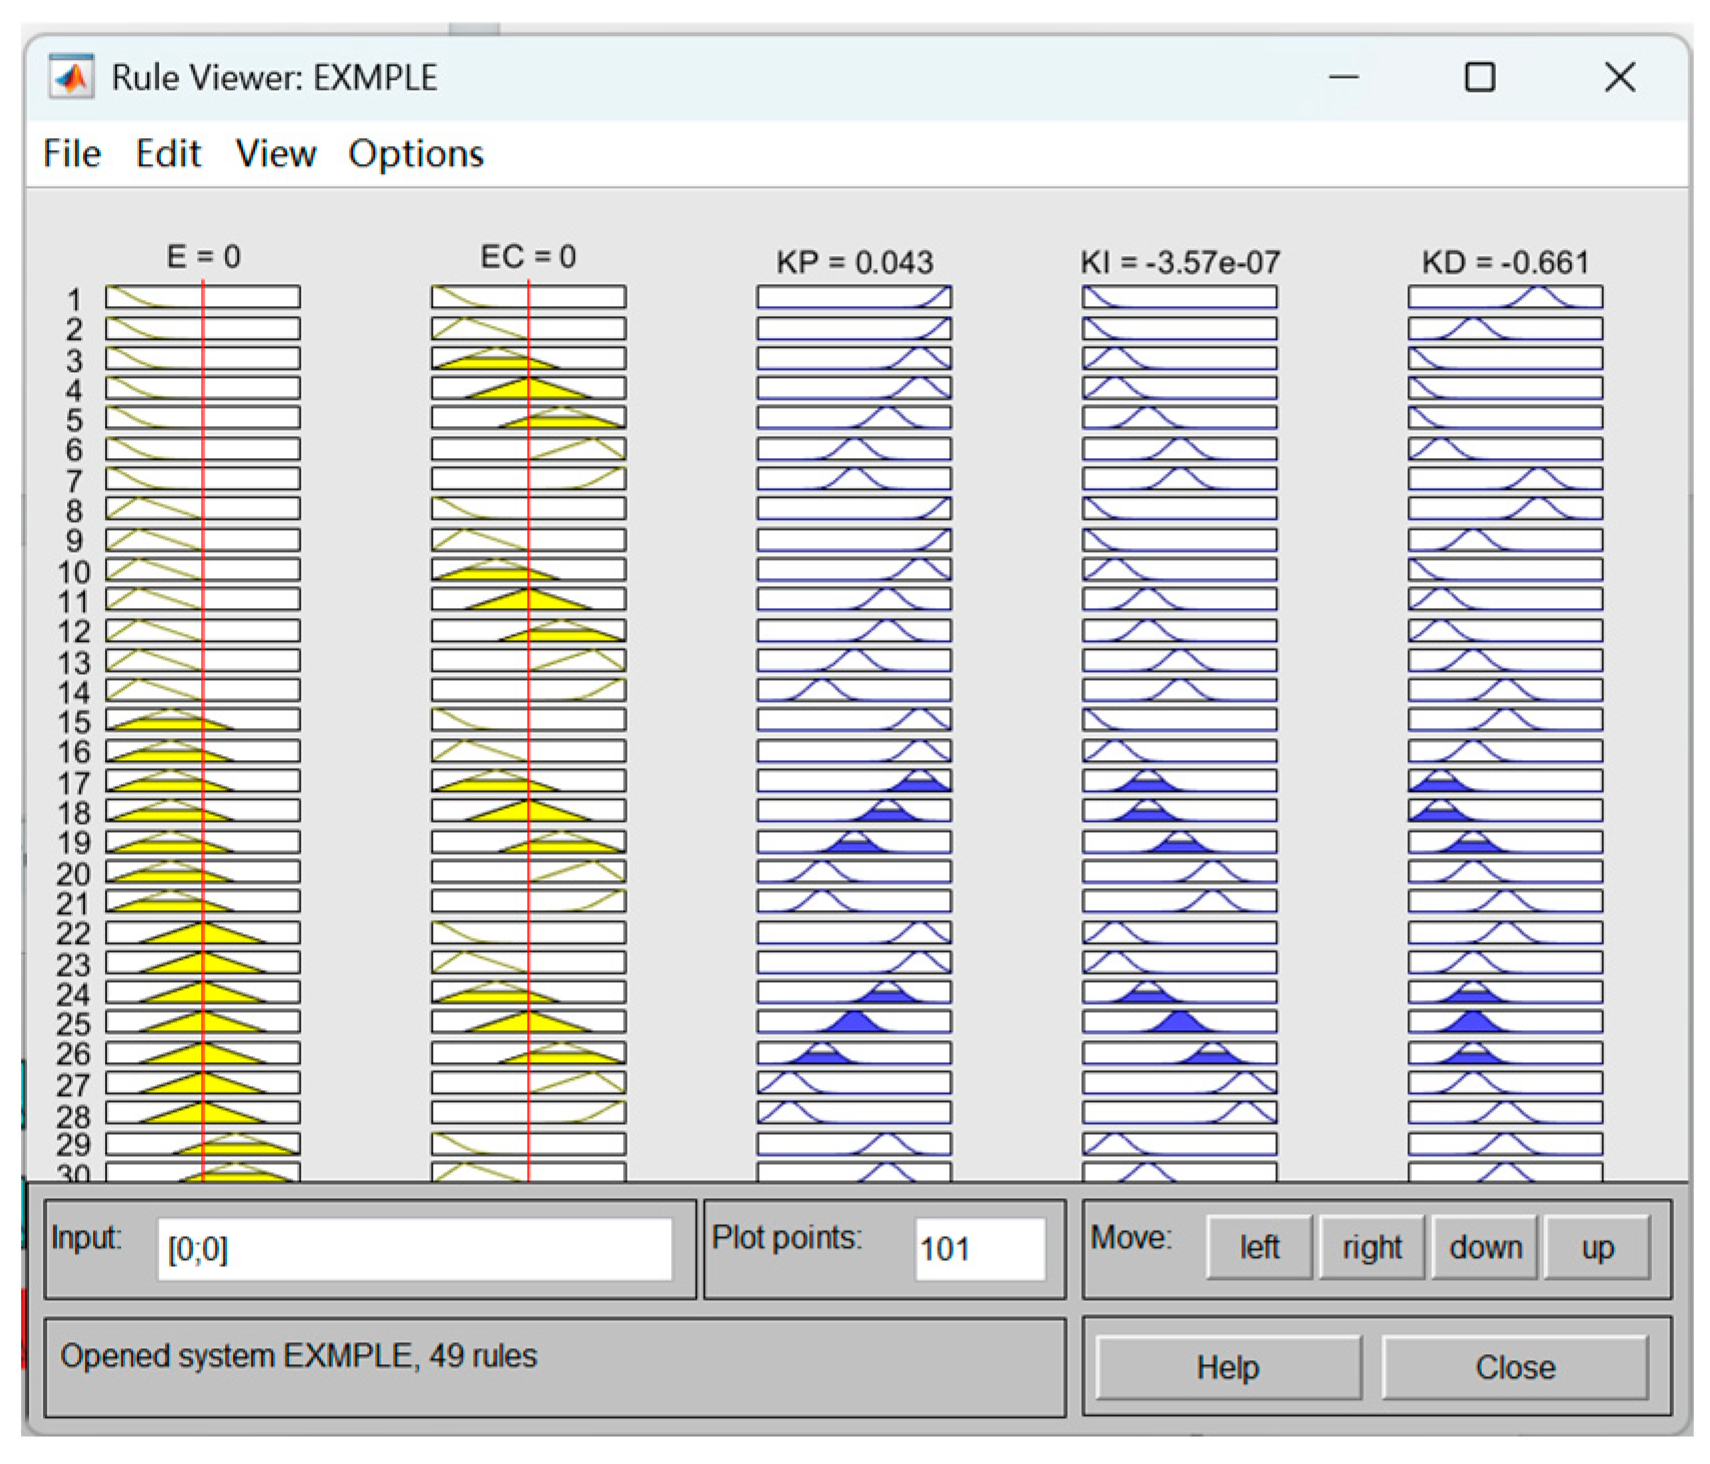This screenshot has width=1710, height=1464.
Task: Move the rule view left
Action: click(x=1259, y=1247)
